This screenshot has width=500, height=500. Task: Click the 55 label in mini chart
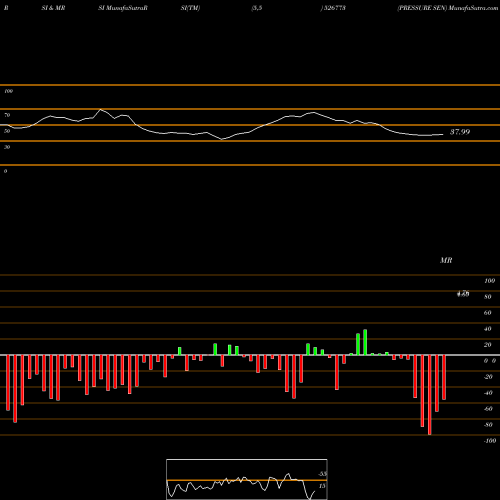pos(322,474)
